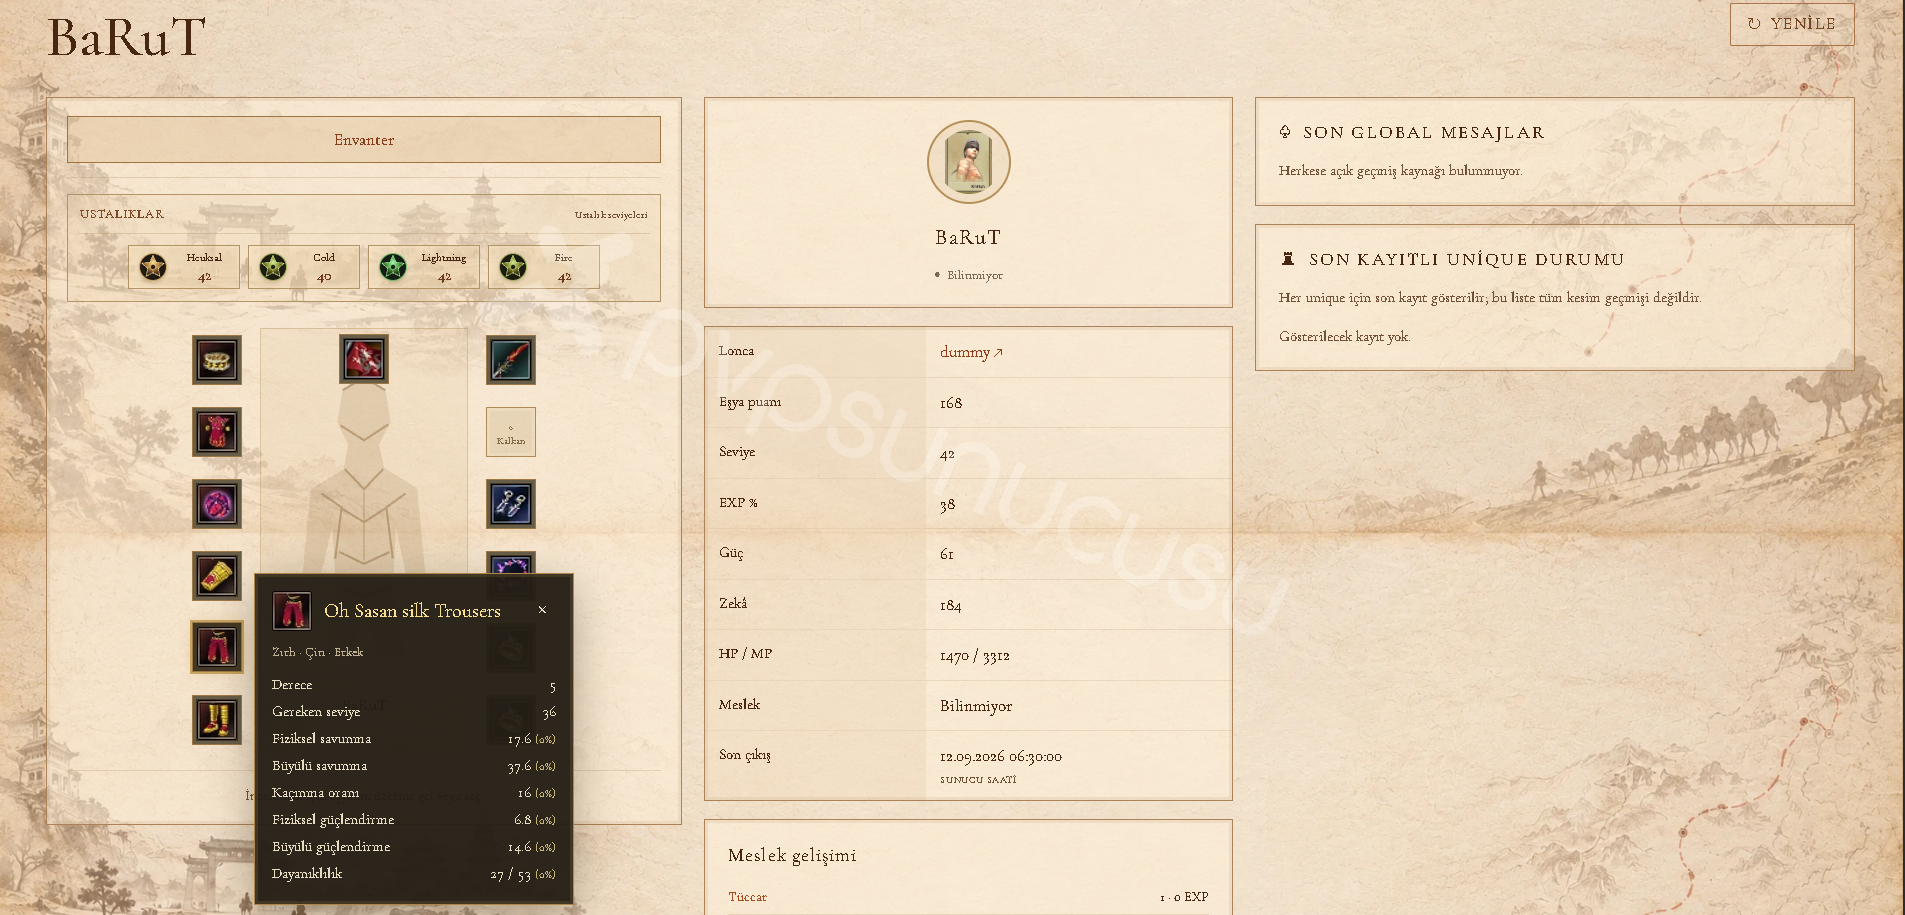1905x915 pixels.
Task: Open the red robe chest armor slot
Action: [x=217, y=432]
